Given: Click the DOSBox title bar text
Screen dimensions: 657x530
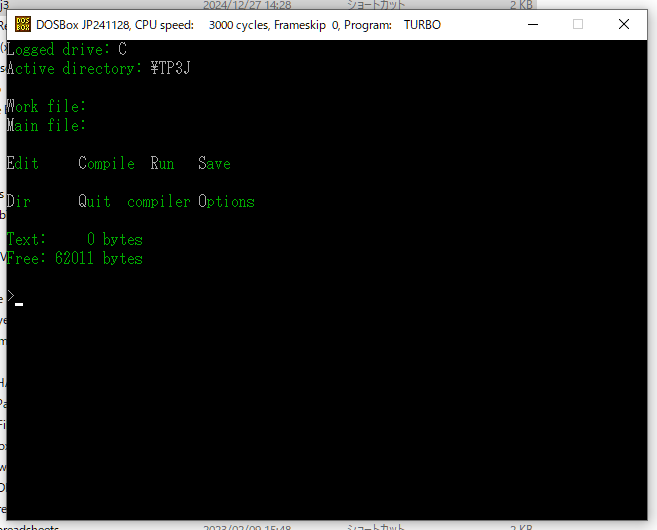Looking at the screenshot, I should [238, 25].
